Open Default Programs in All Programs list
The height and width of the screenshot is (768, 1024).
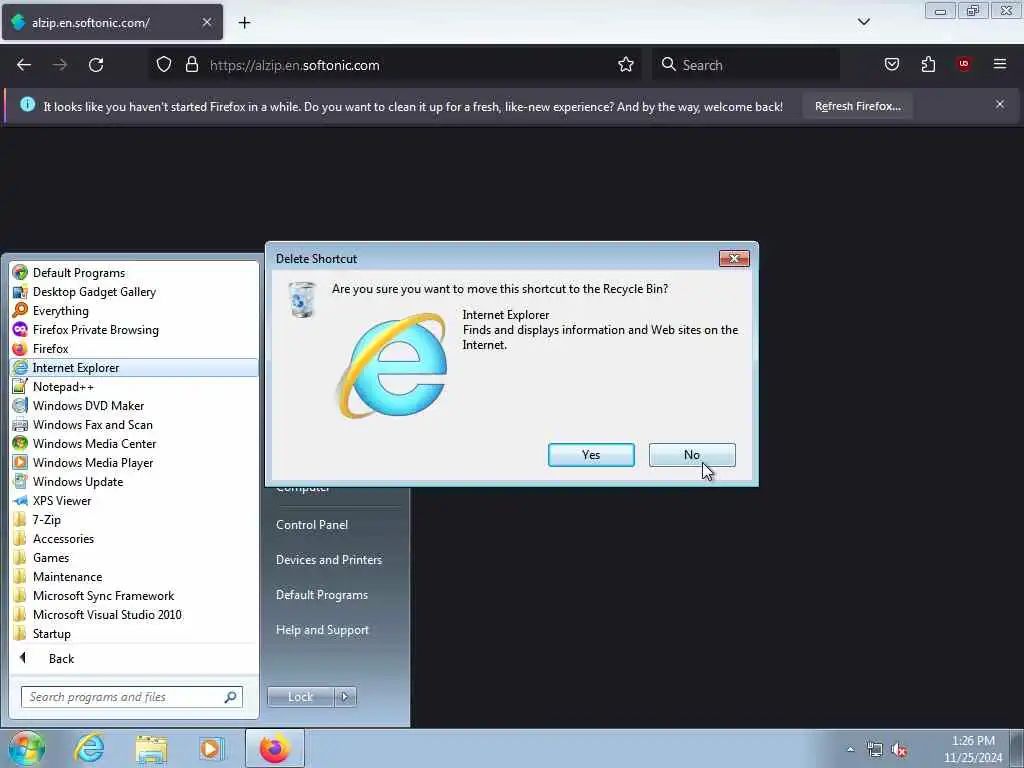click(134, 273)
